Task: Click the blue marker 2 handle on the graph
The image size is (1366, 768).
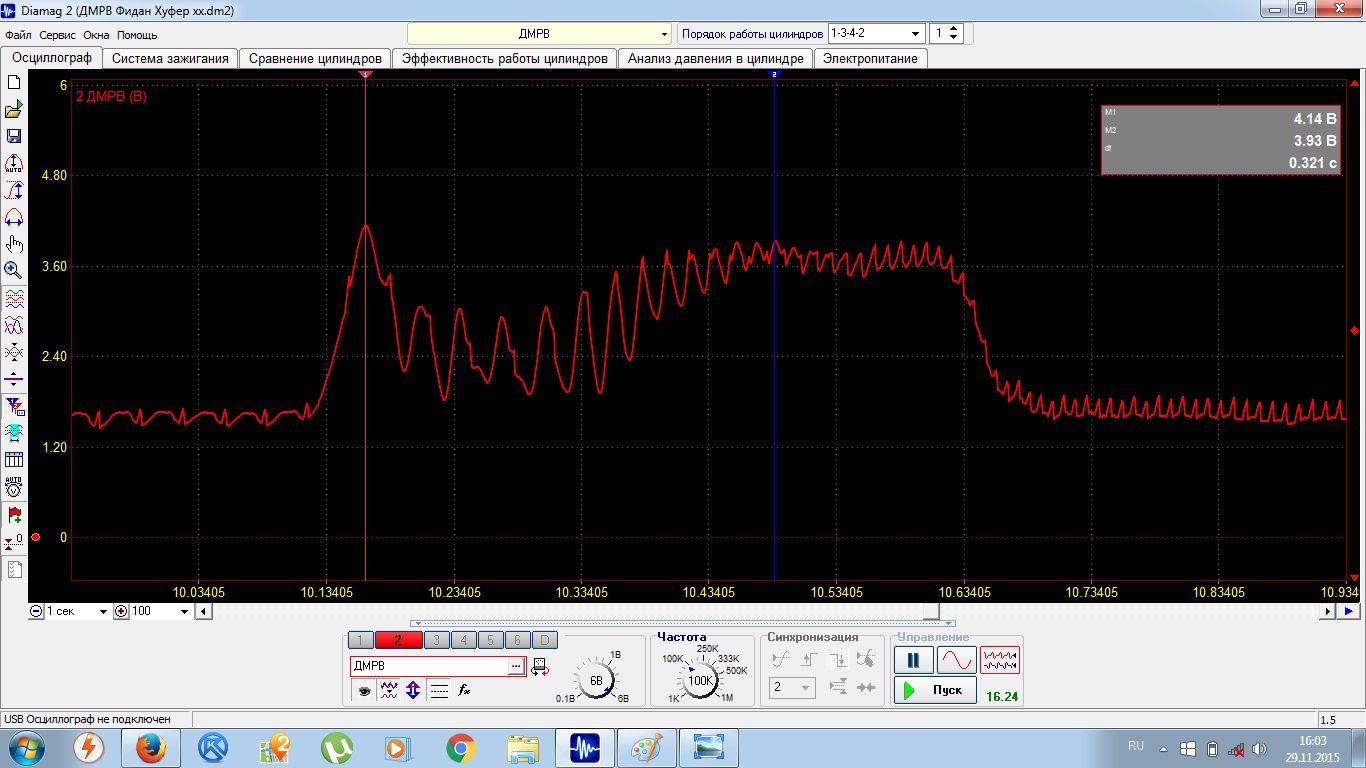Action: point(774,74)
